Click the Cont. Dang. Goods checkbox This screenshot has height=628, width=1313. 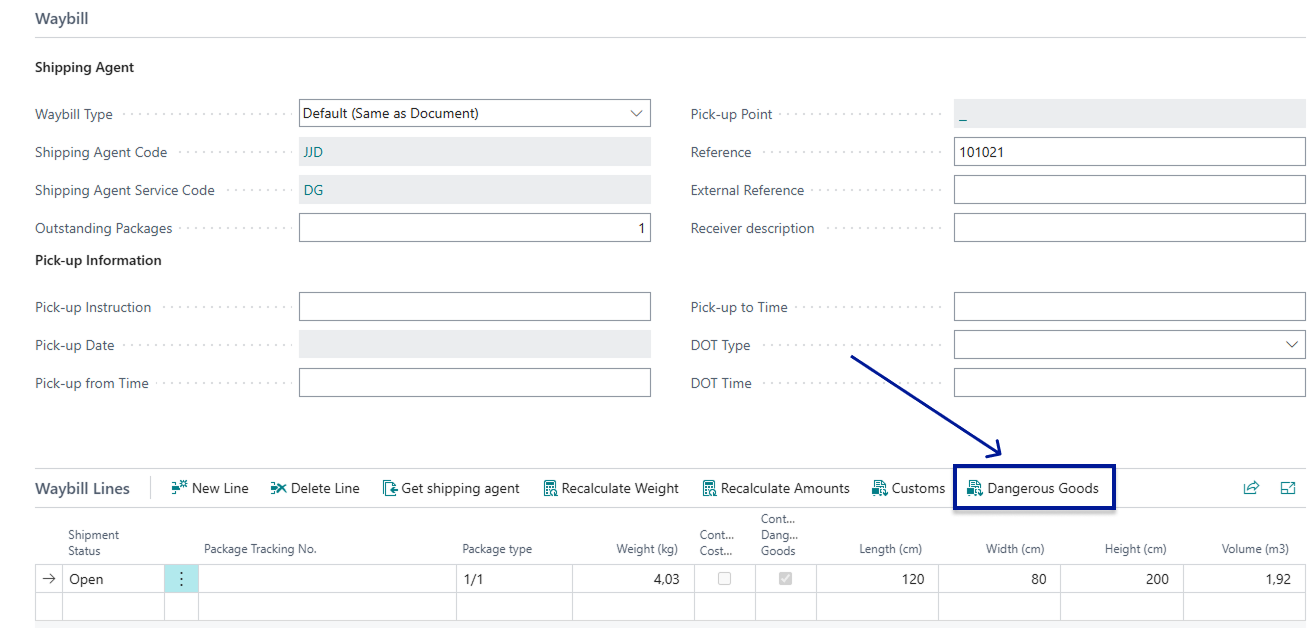(x=786, y=579)
